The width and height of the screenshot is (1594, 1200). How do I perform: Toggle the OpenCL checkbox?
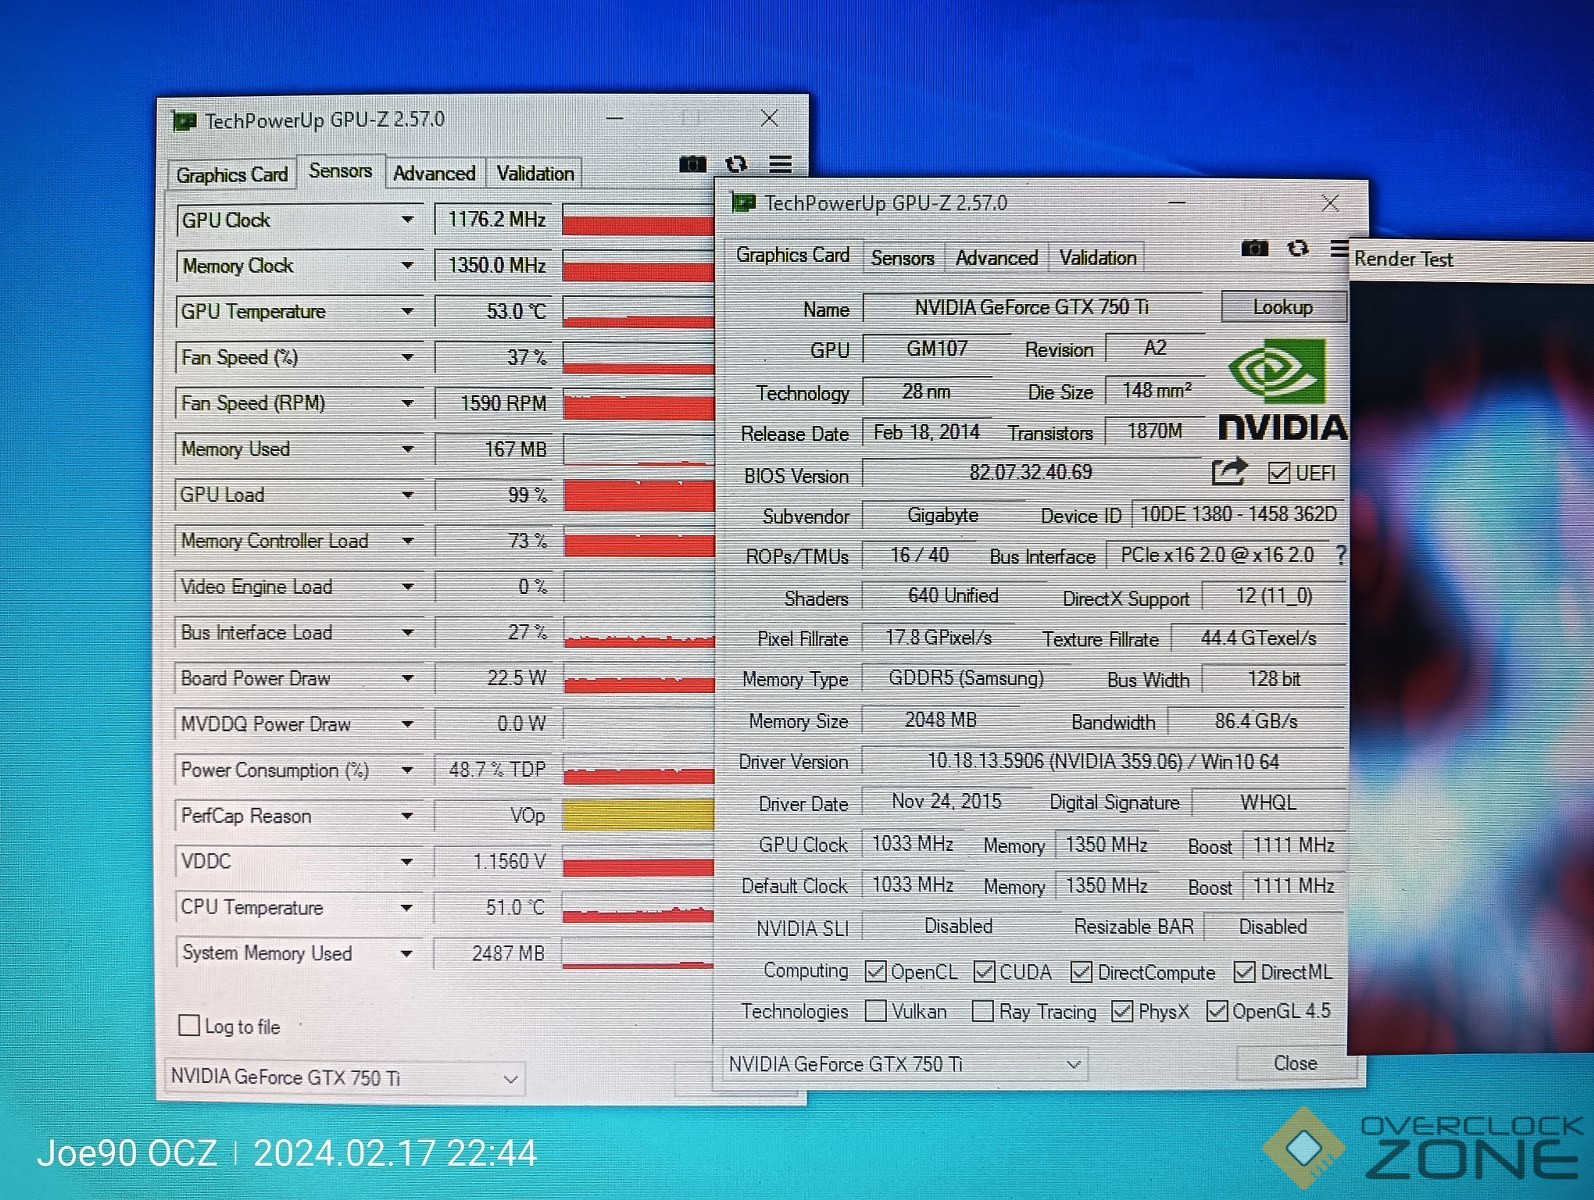tap(876, 971)
